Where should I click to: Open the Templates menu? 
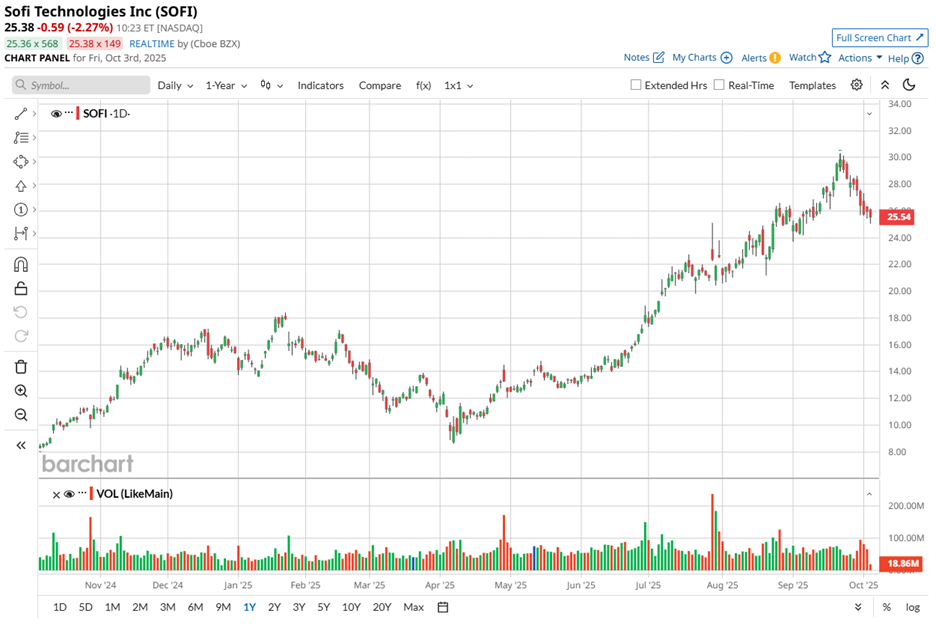[812, 85]
